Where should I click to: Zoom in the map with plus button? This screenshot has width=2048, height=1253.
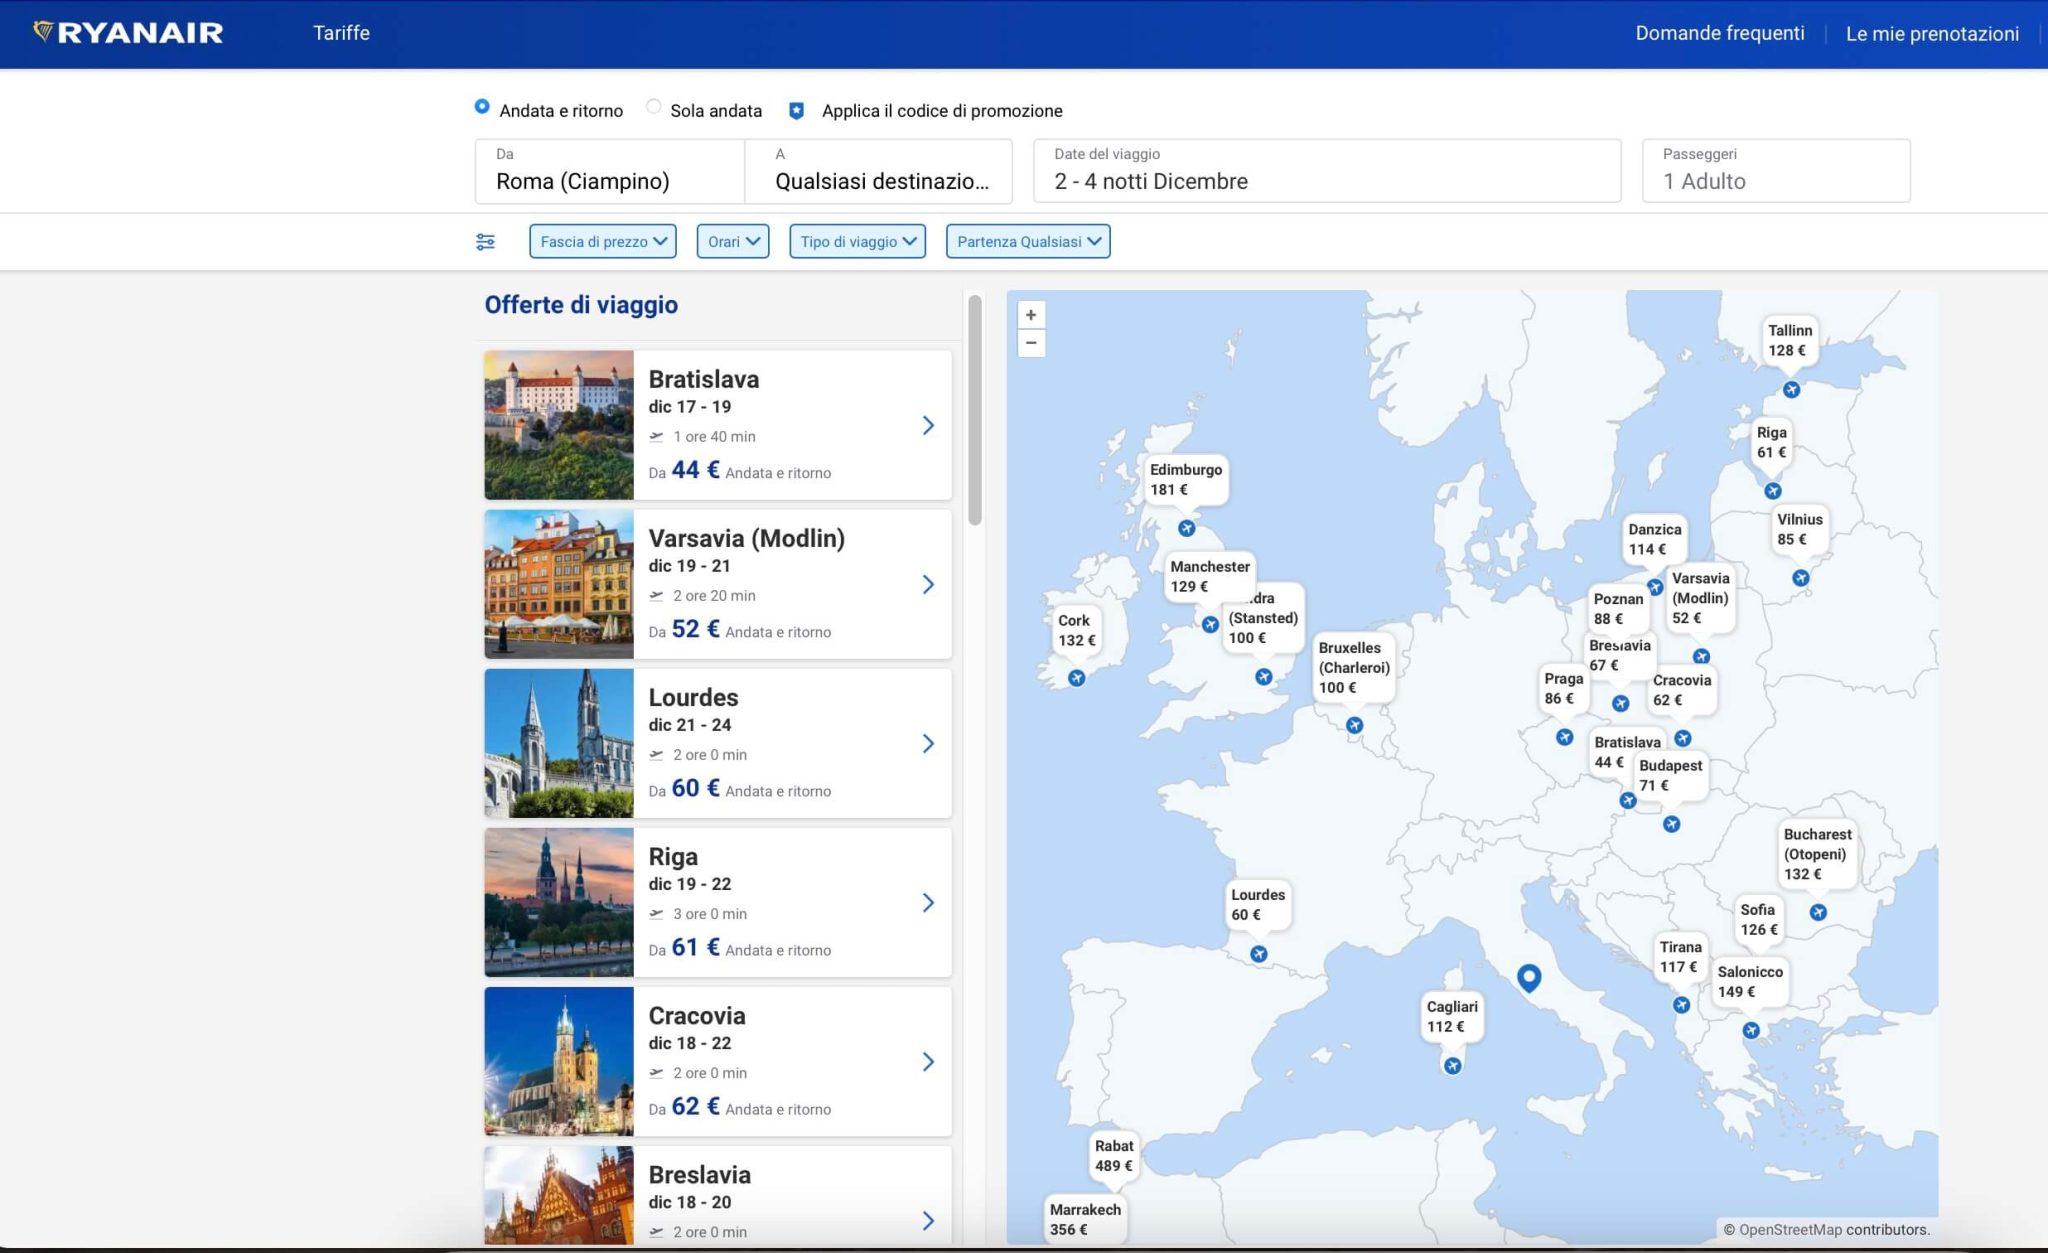(x=1031, y=315)
